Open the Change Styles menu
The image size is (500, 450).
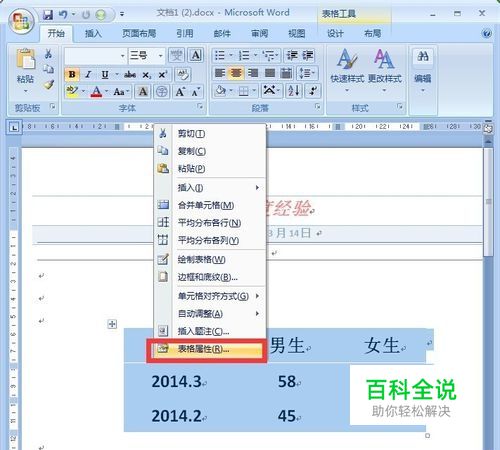point(385,71)
